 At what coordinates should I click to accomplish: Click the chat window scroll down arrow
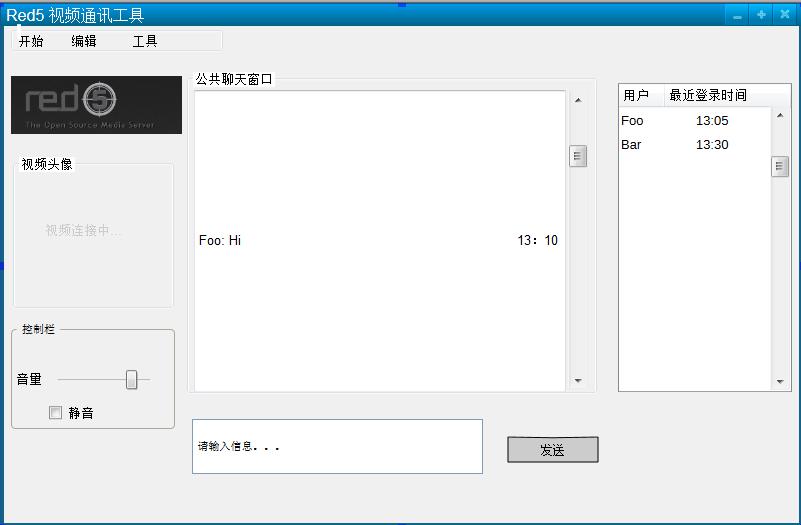click(578, 380)
